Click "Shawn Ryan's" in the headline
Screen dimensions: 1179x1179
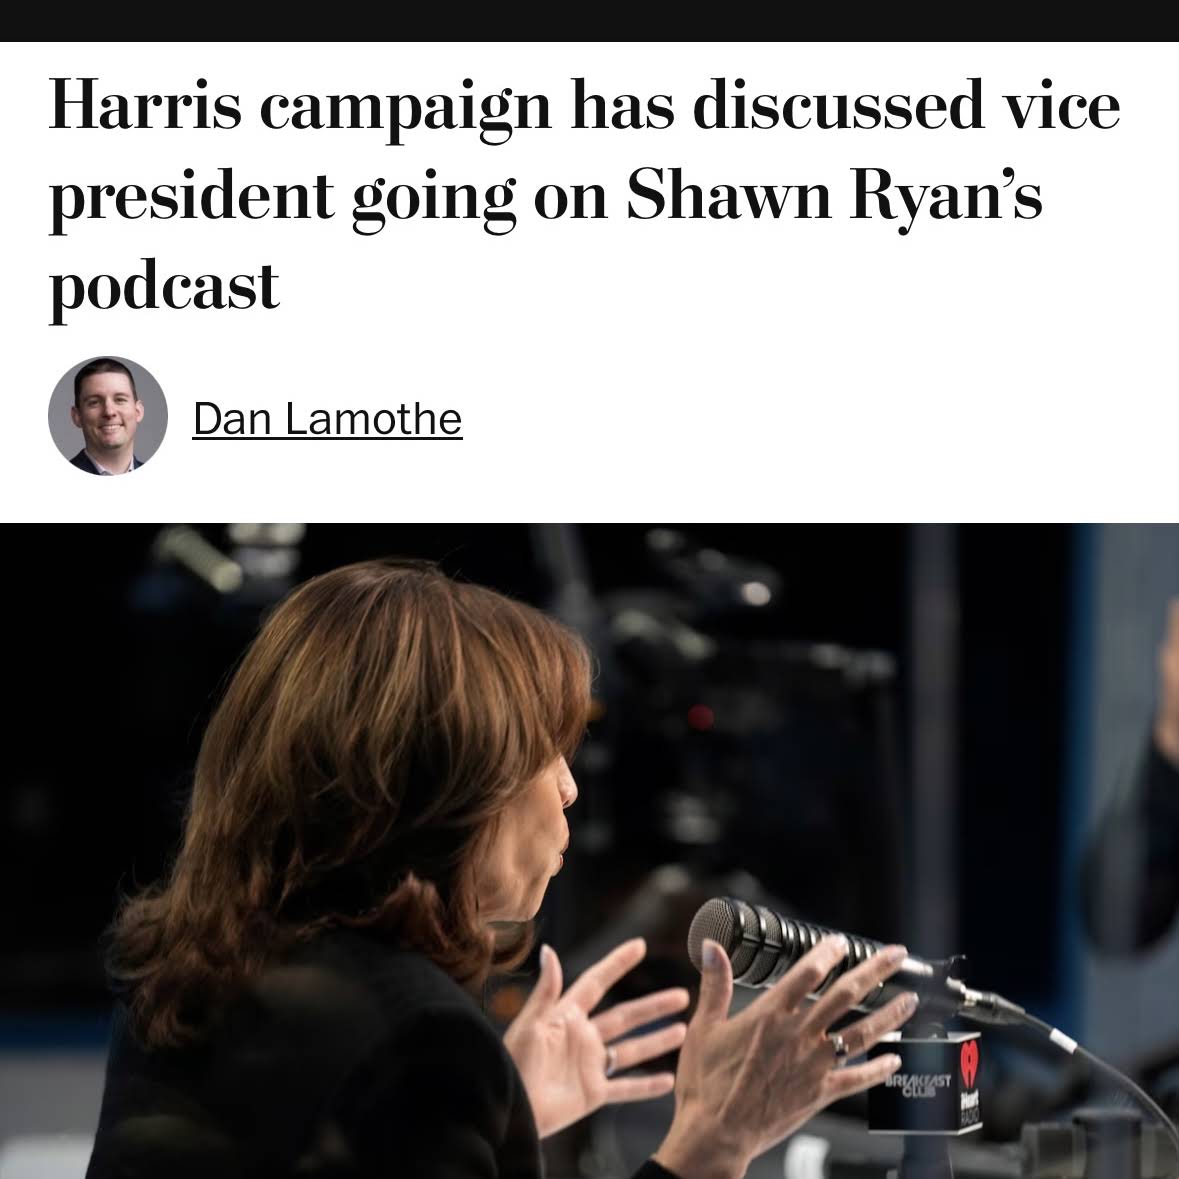[x=834, y=195]
